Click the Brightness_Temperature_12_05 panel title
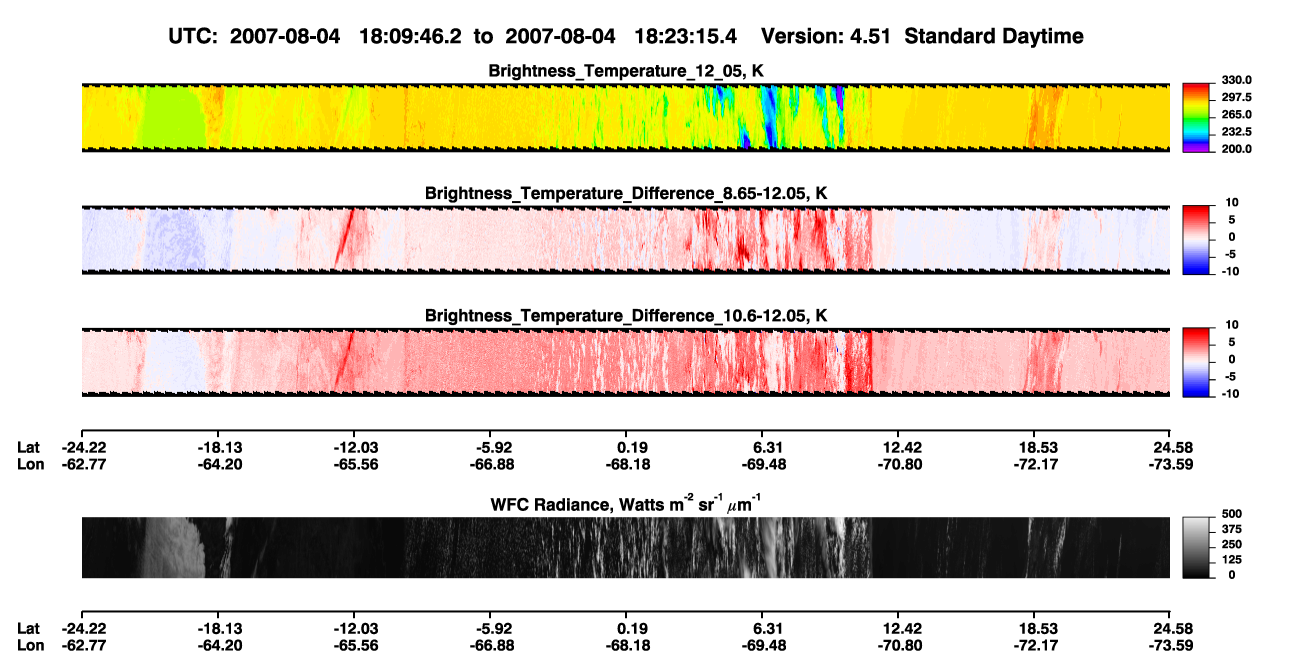Screen dimensions: 1300x667 [627, 71]
